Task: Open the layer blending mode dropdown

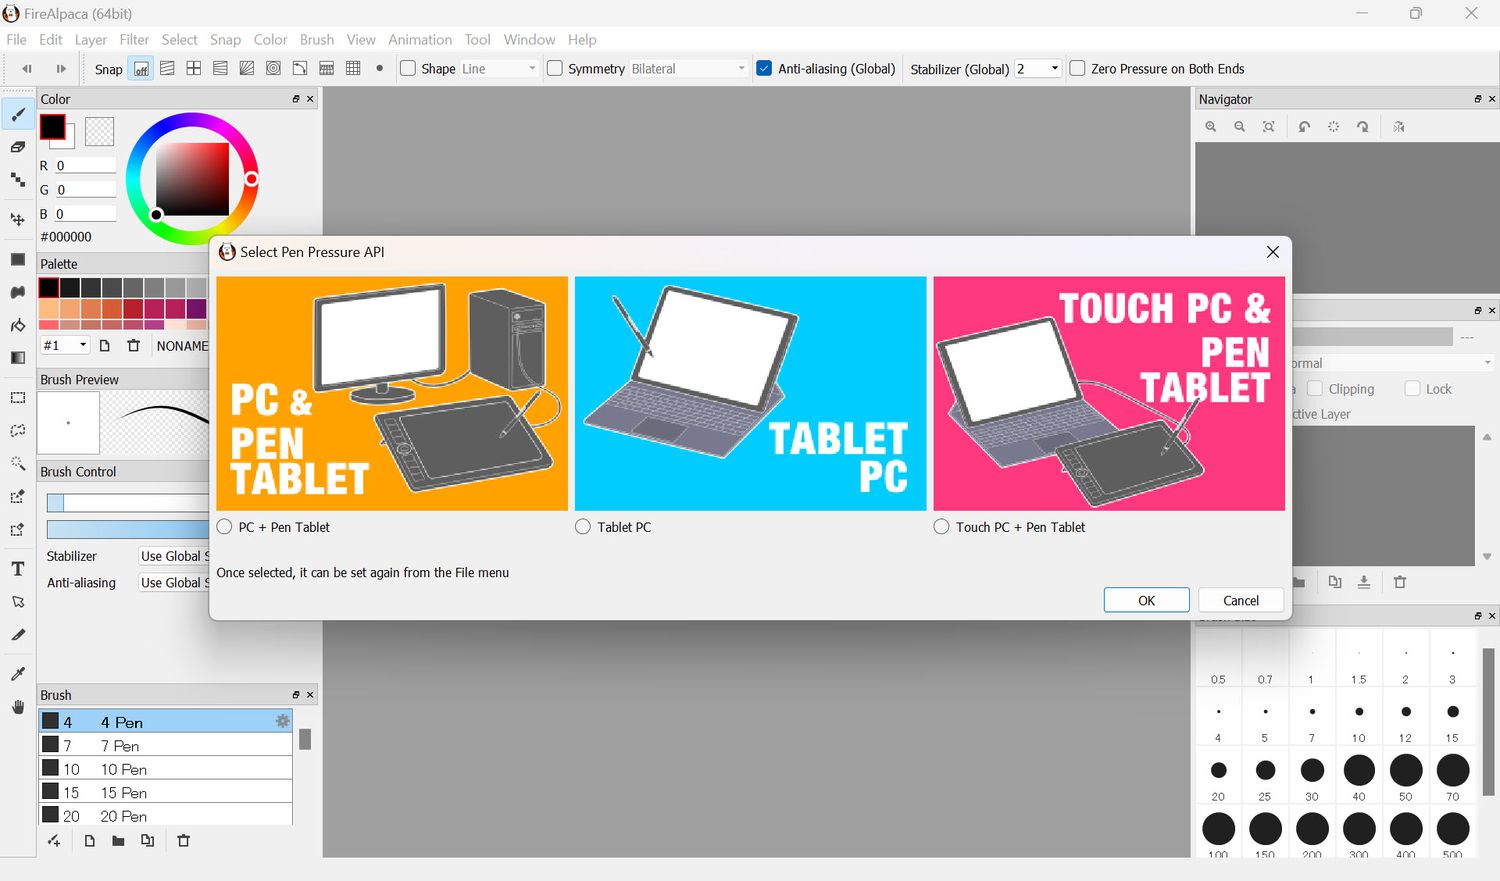Action: point(1393,363)
